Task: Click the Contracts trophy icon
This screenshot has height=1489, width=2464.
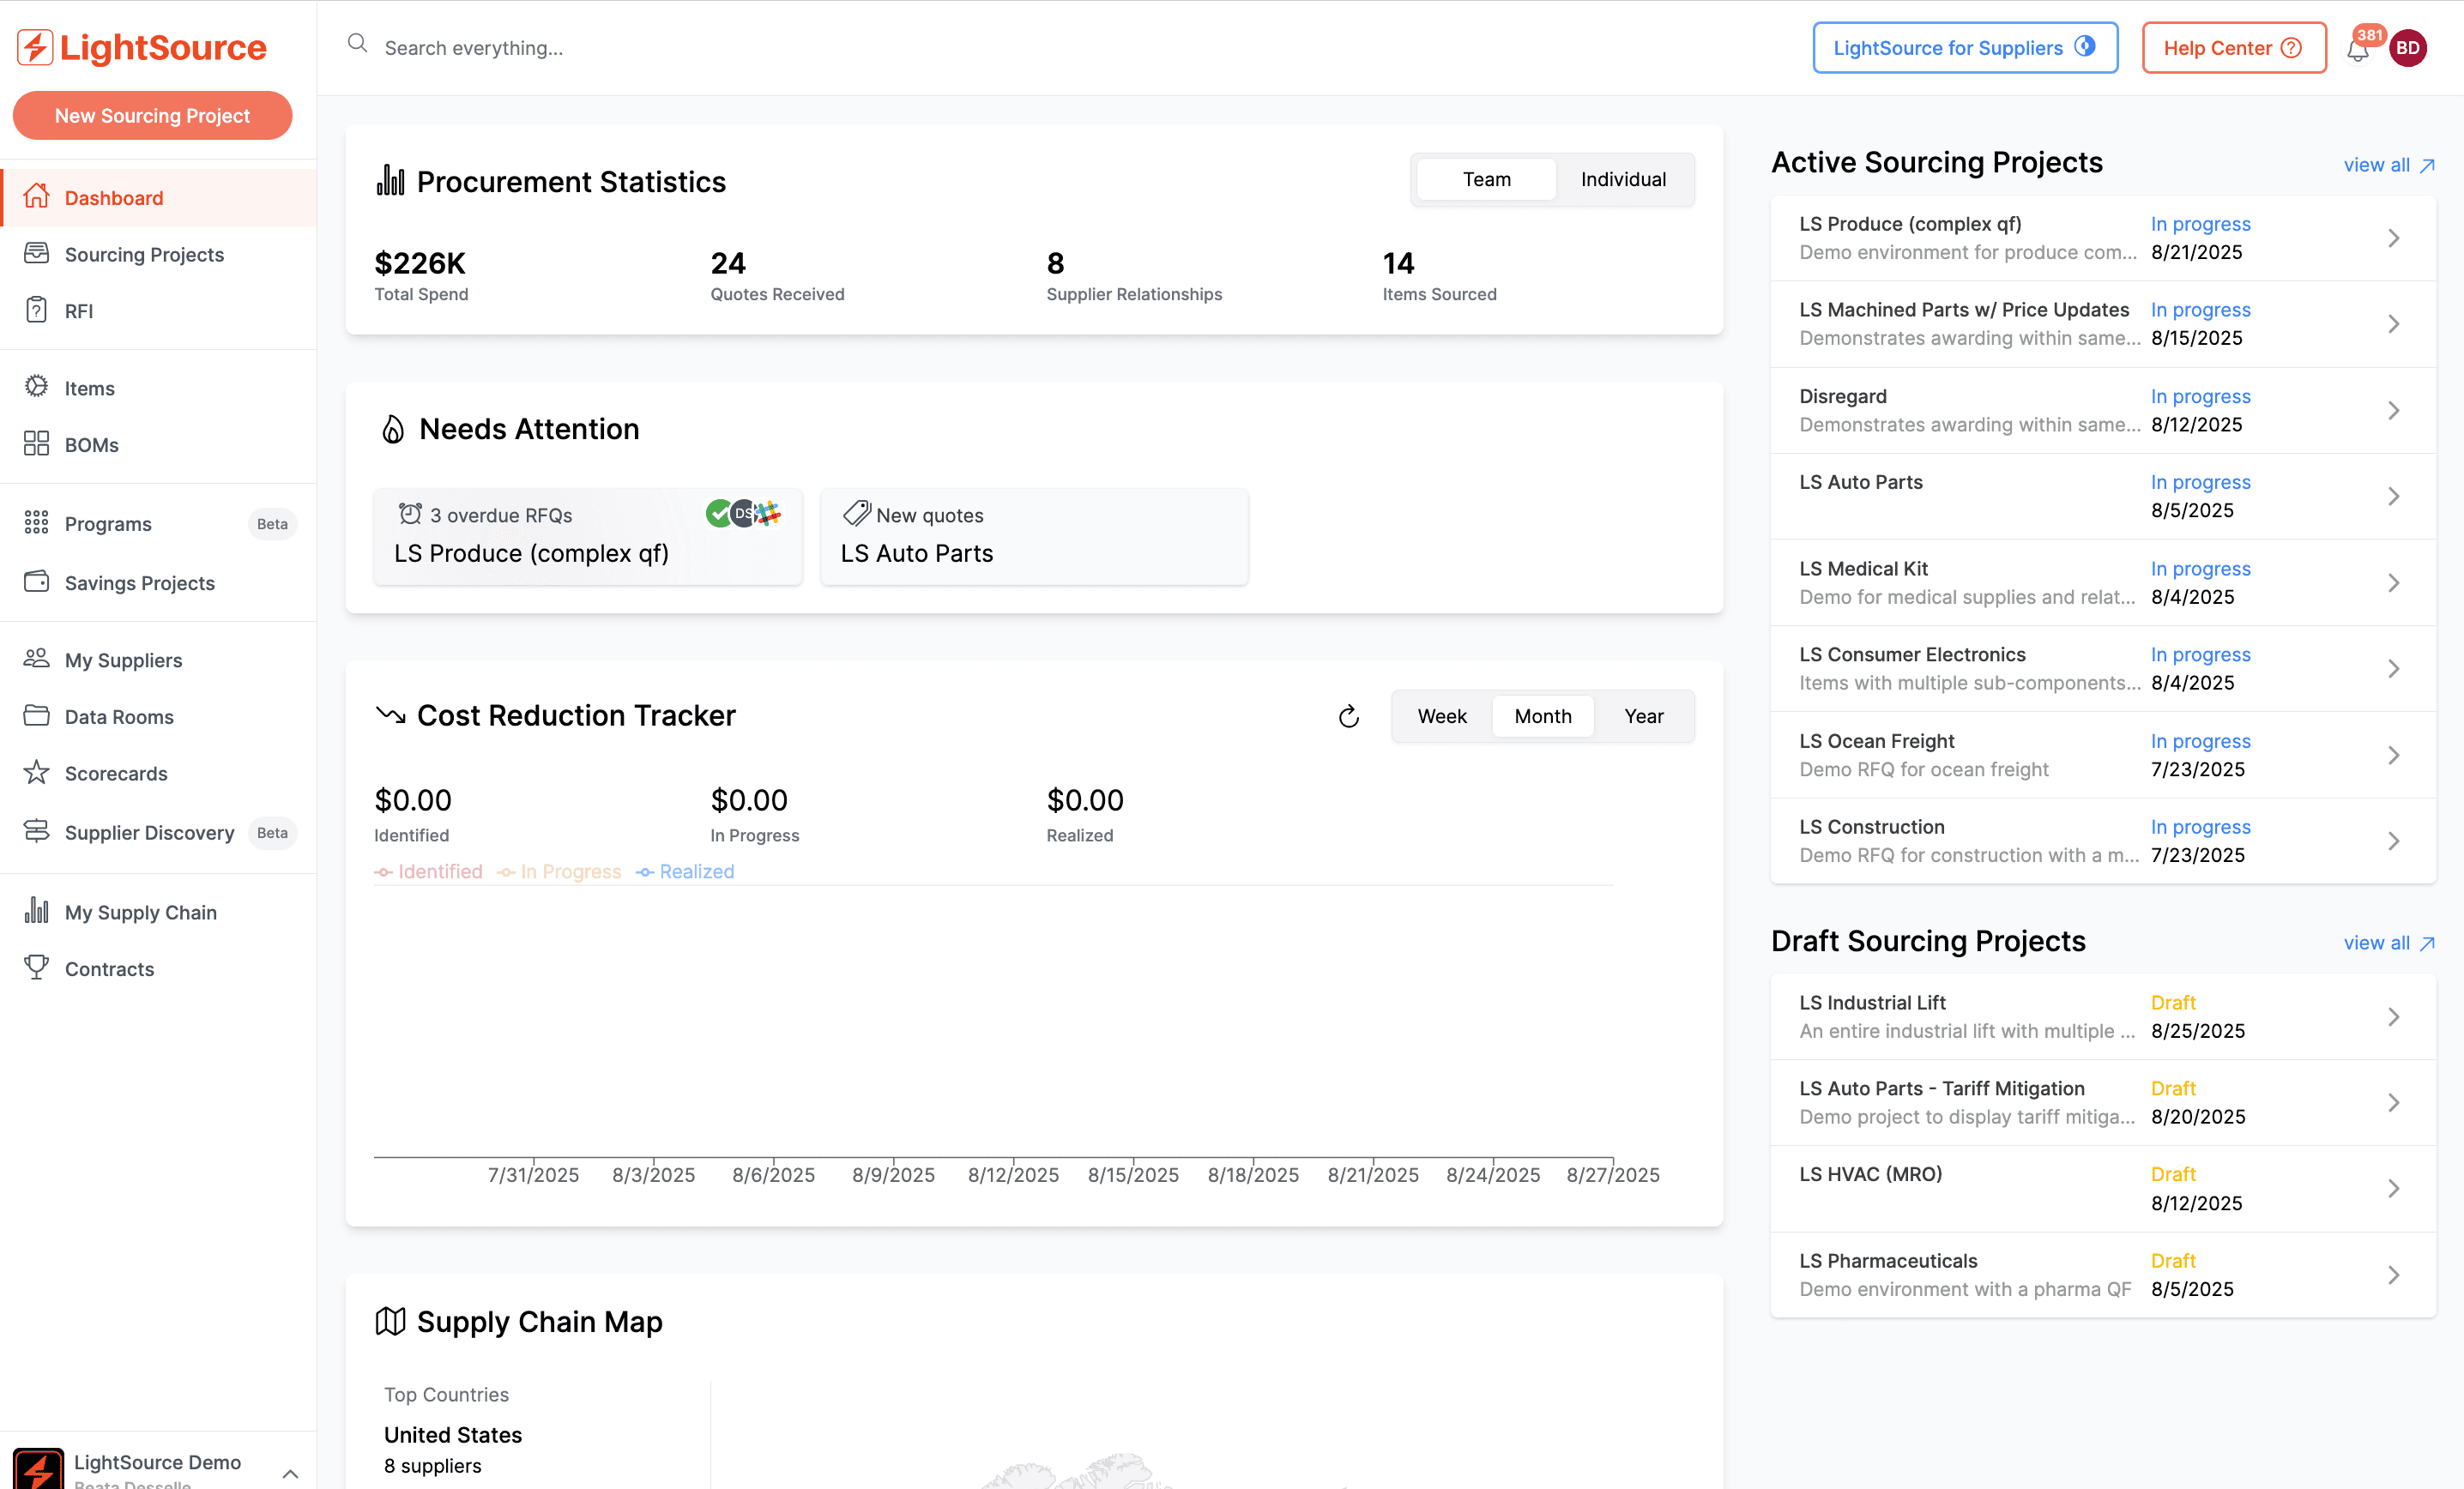Action: [36, 968]
